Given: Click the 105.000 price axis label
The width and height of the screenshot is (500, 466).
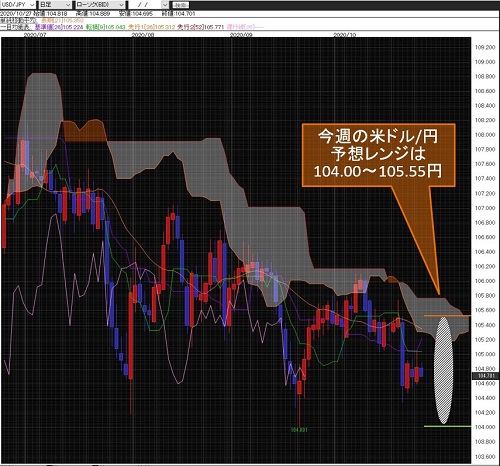Looking at the screenshot, I should [485, 354].
